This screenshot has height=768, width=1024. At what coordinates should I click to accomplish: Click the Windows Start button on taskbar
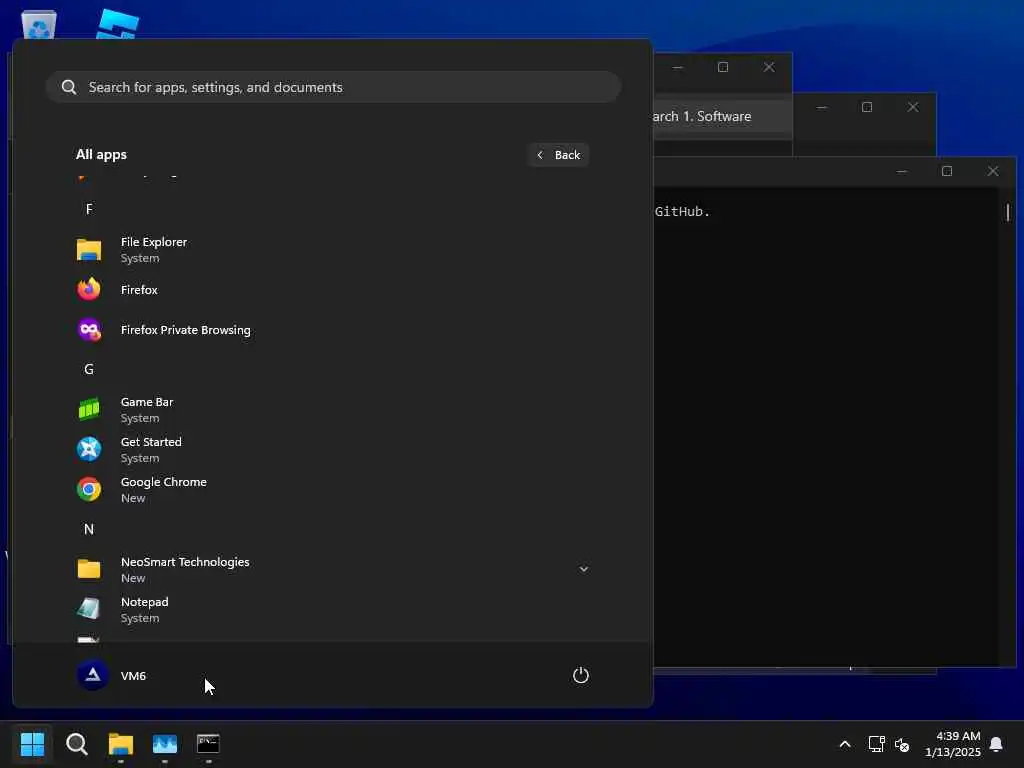point(32,744)
